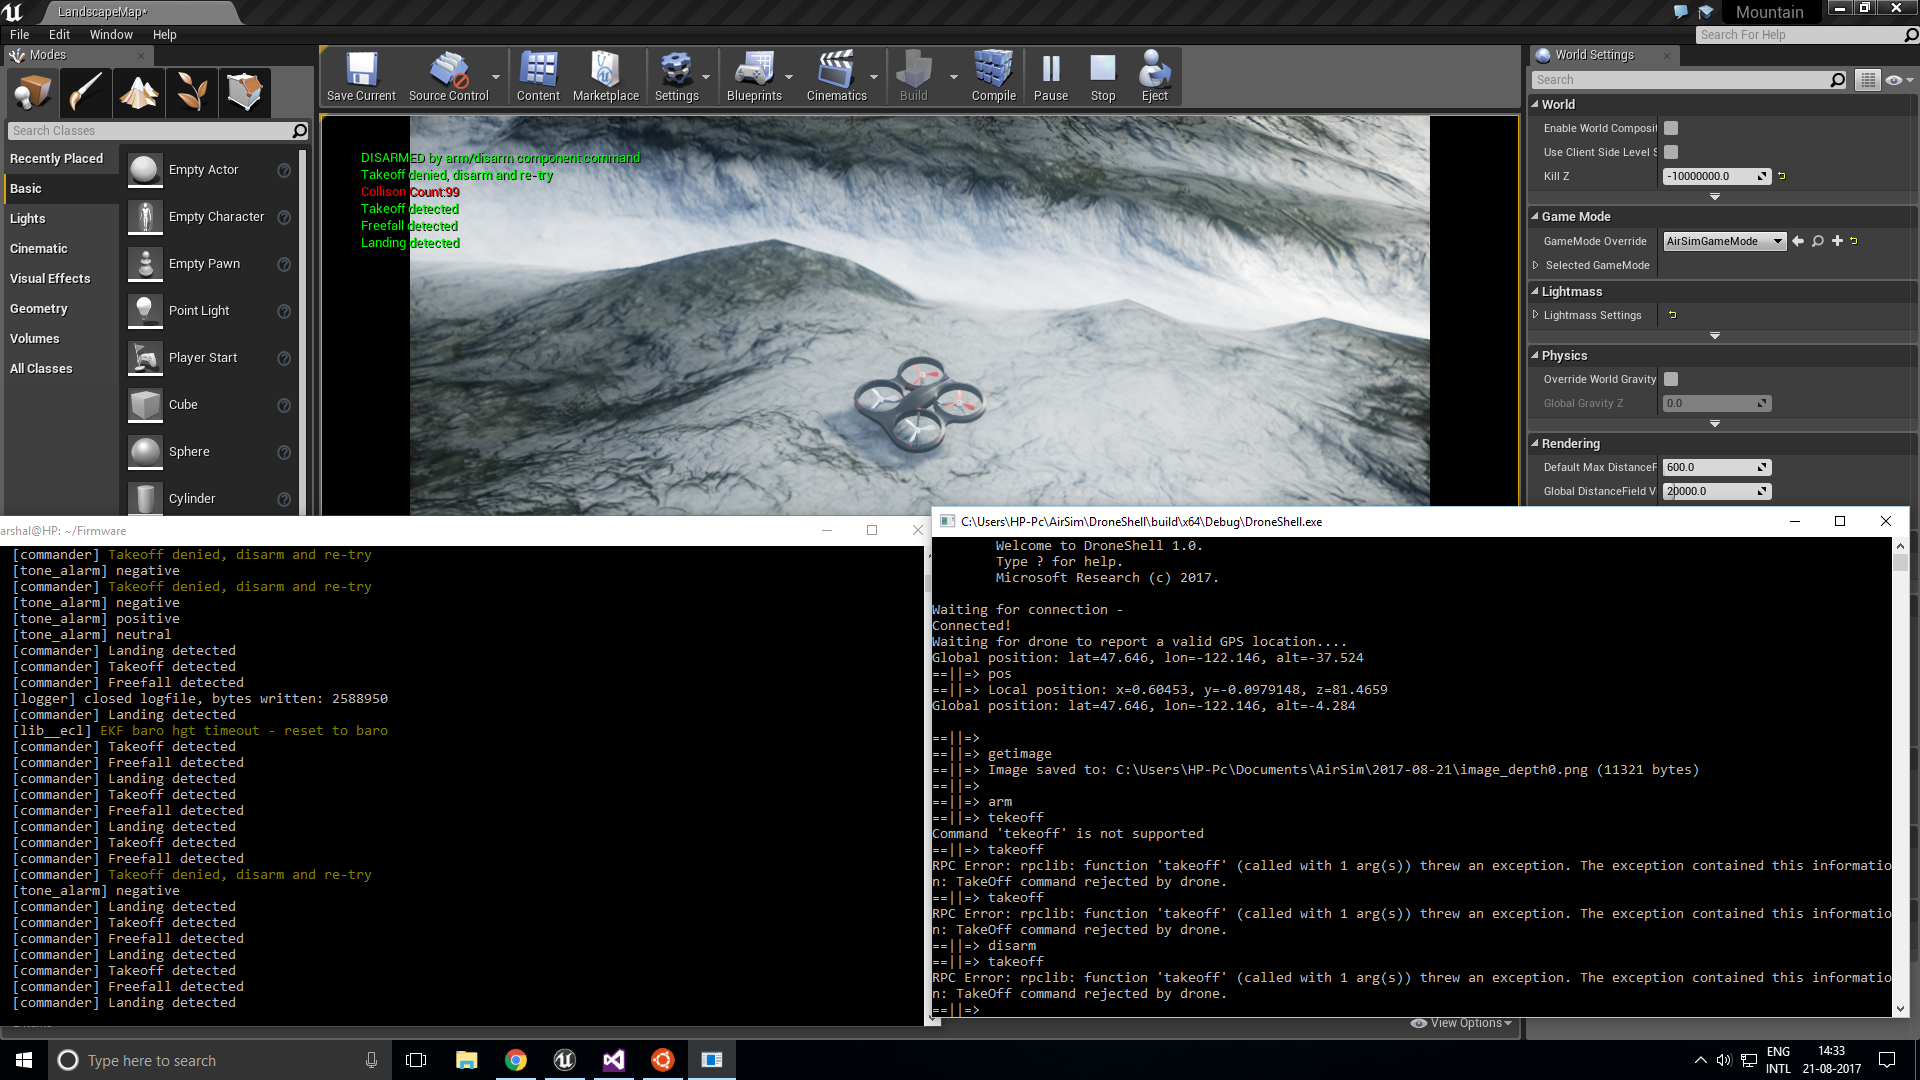Switch to the Lights category
1920x1080 pixels.
tap(27, 218)
